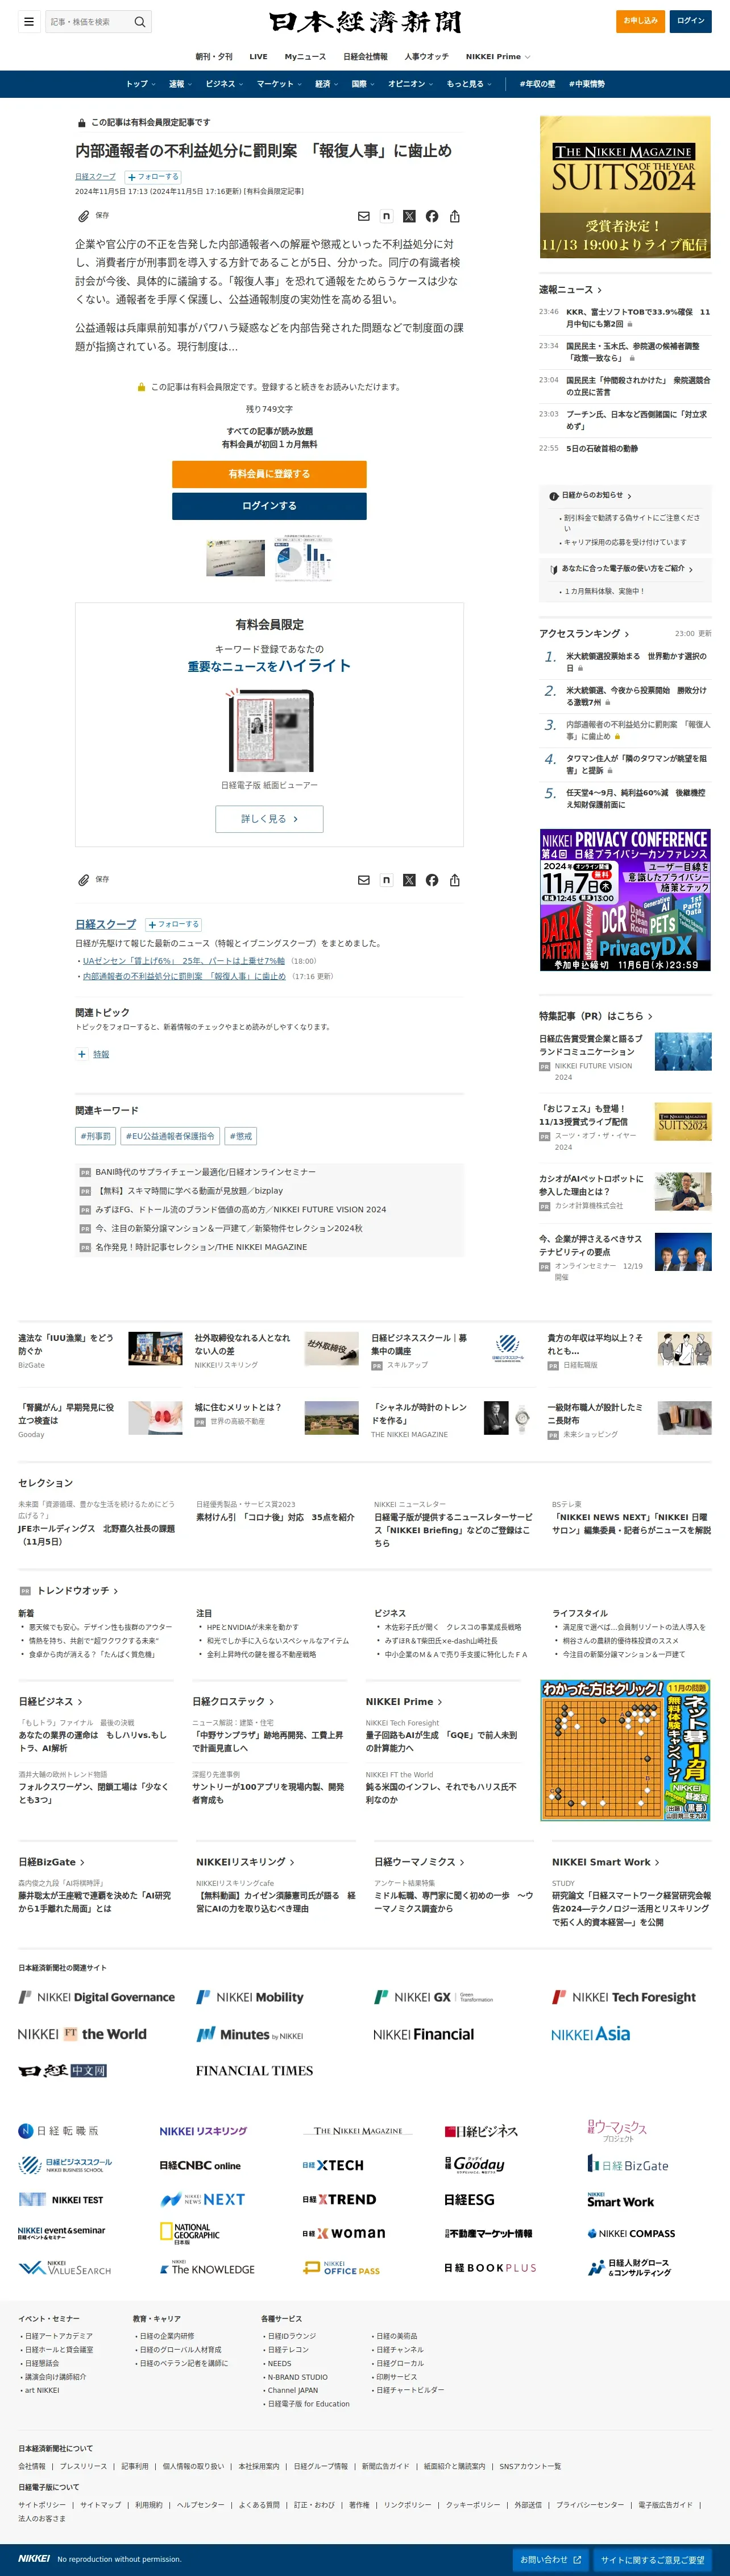
Task: Click orange お申し込み button
Action: pyautogui.click(x=641, y=21)
